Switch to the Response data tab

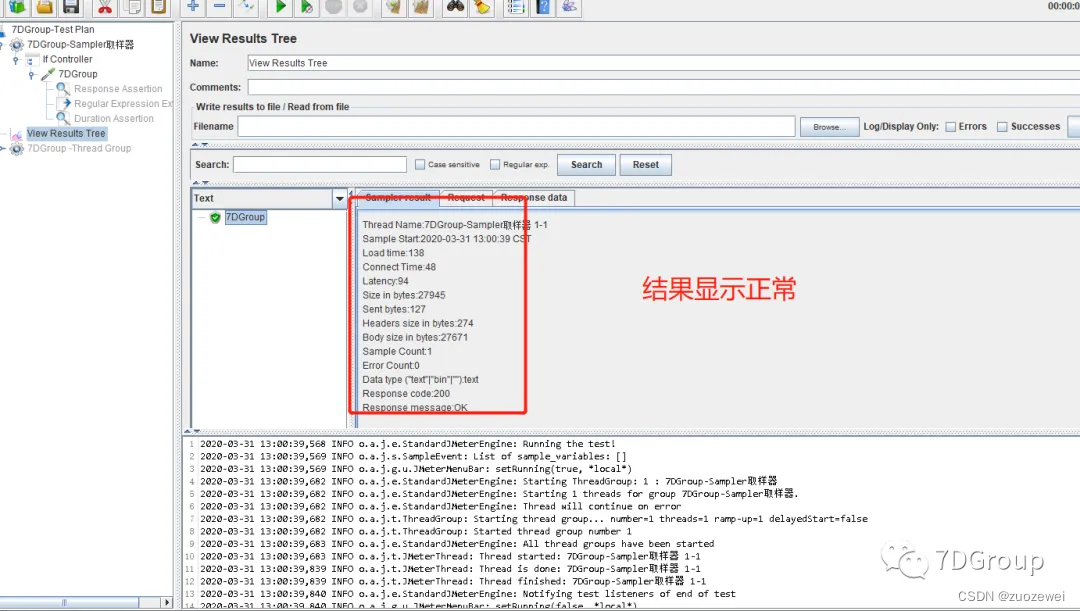[x=534, y=198]
